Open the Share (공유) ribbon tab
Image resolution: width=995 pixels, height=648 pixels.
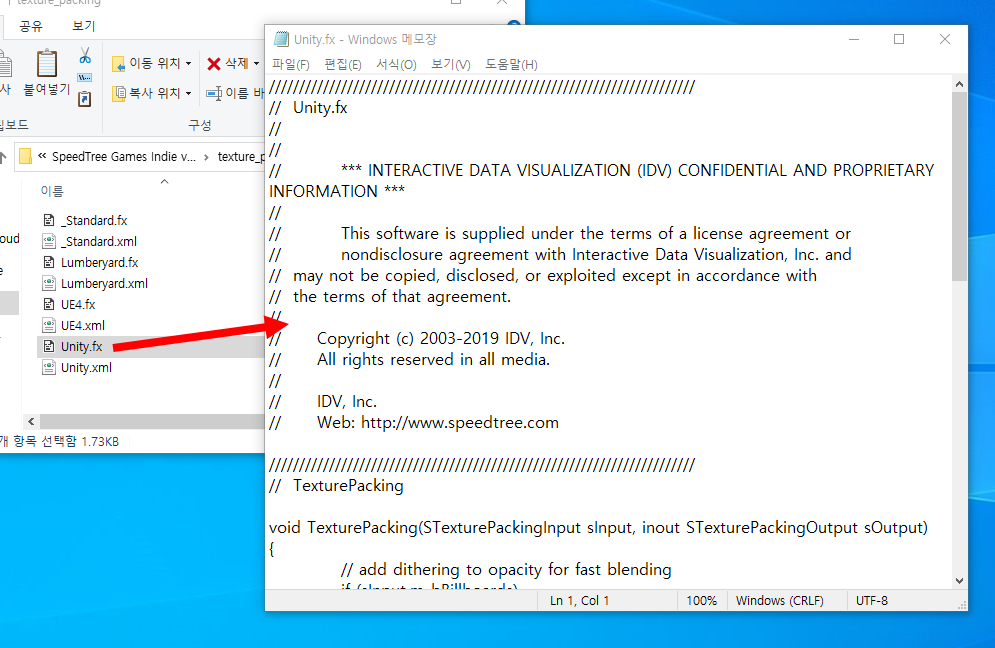(30, 26)
